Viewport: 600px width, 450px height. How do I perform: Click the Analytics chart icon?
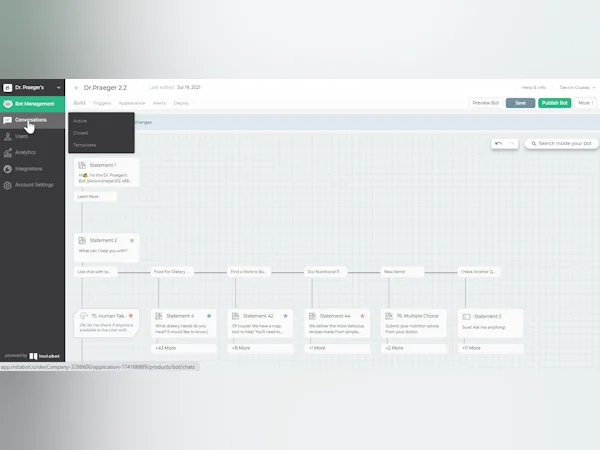point(8,152)
